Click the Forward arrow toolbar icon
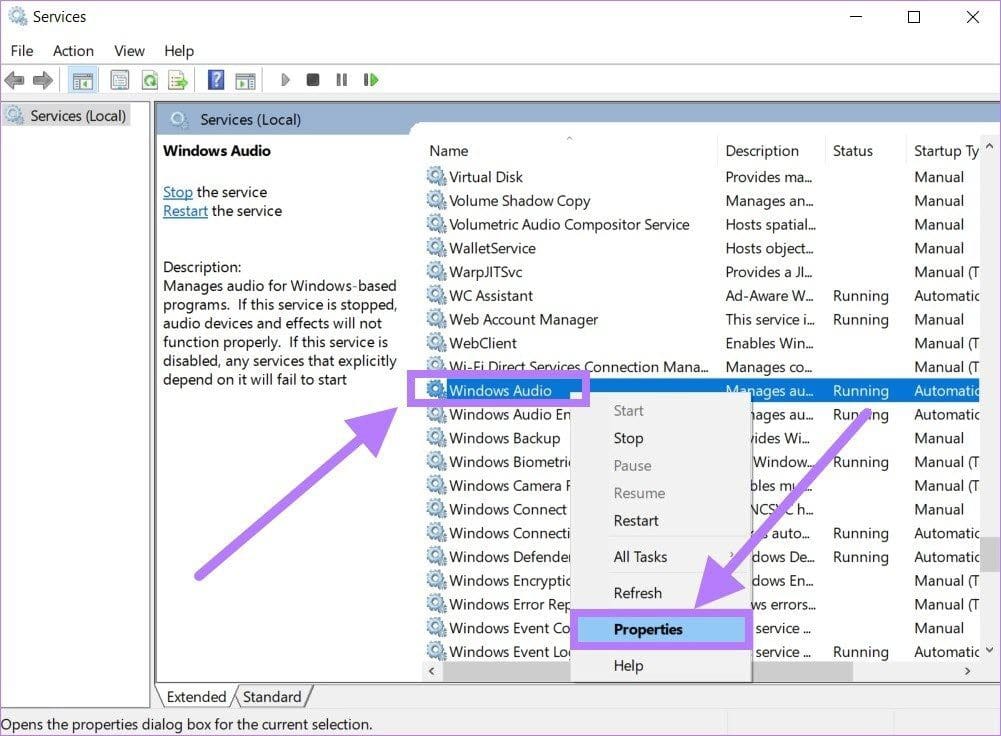 click(x=42, y=80)
